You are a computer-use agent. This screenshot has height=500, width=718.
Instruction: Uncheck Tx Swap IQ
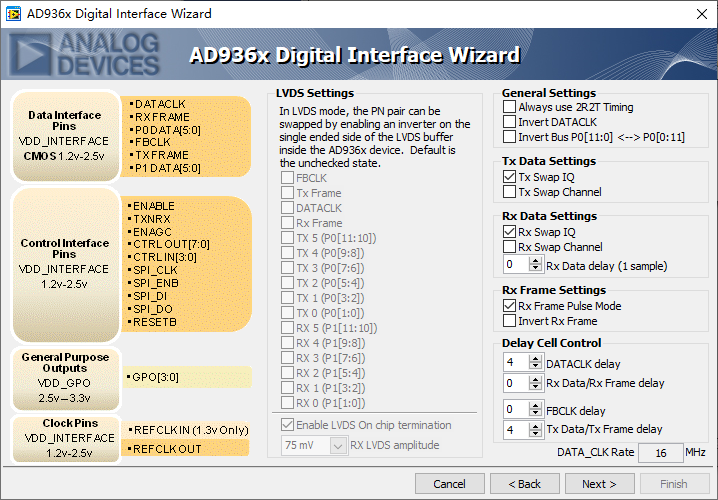[x=509, y=177]
